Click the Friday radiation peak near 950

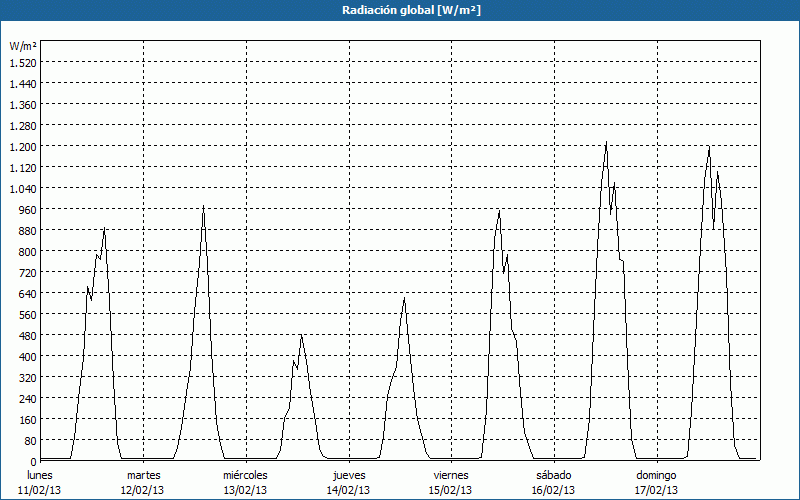[499, 211]
